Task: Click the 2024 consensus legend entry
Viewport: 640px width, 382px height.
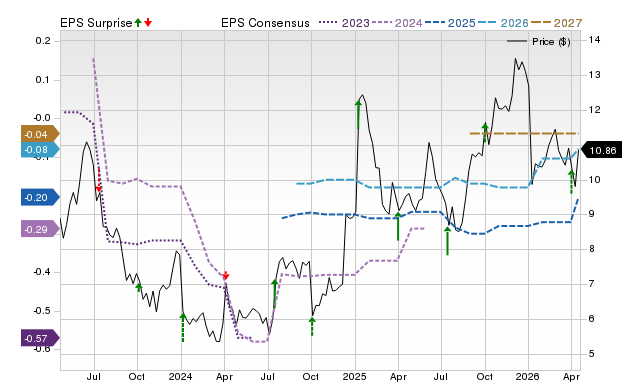Action: coord(397,23)
